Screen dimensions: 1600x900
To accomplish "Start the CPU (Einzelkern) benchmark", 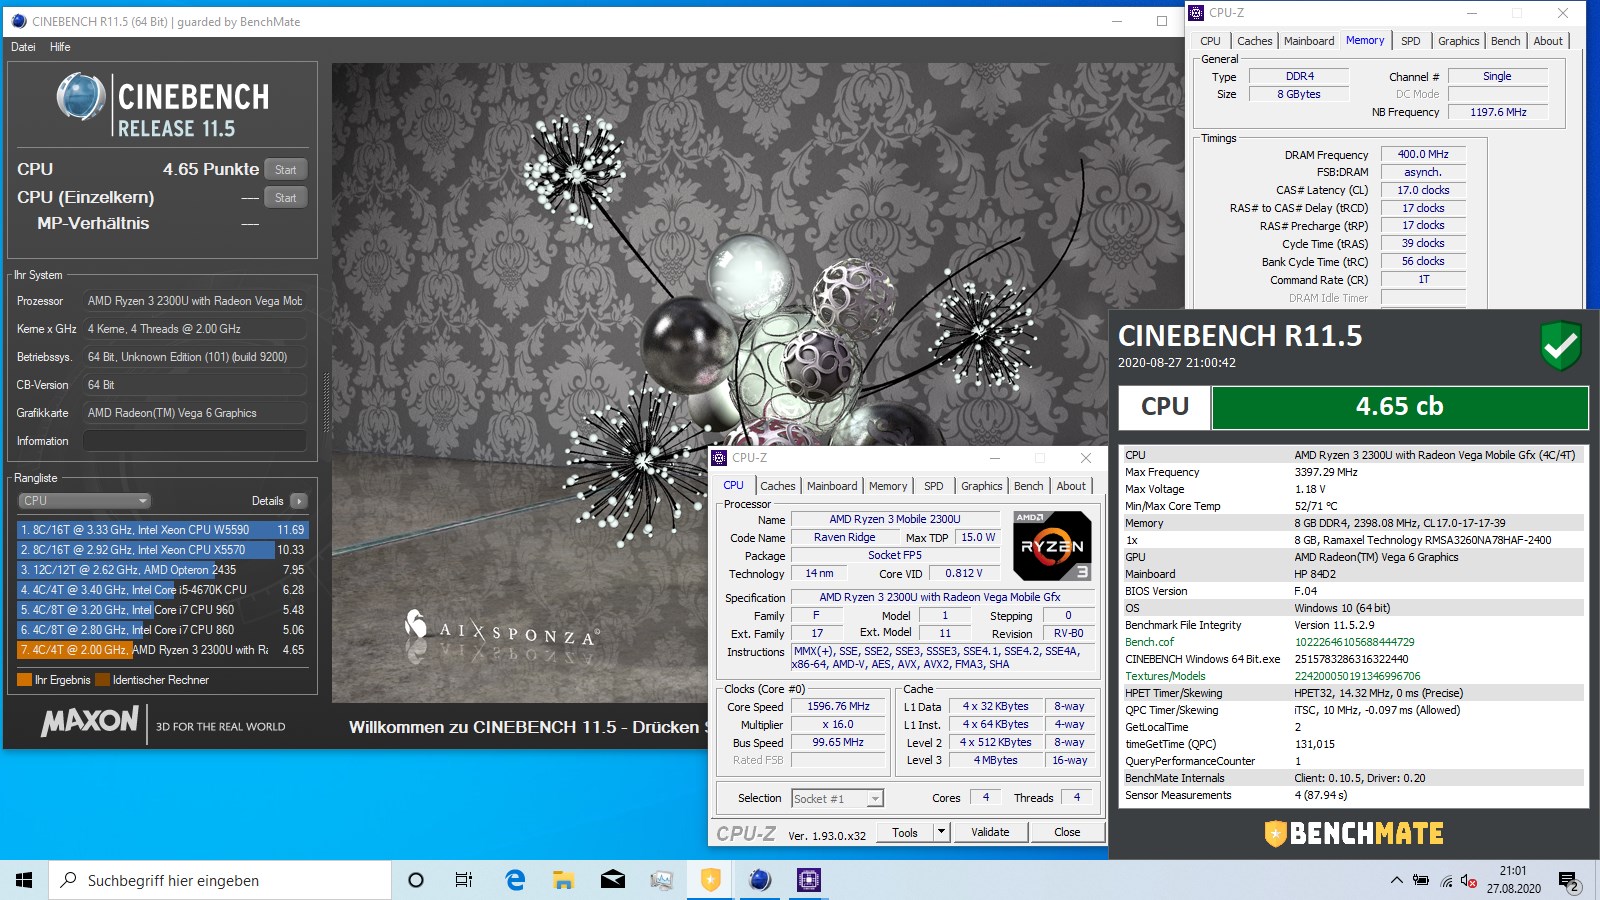I will [286, 198].
